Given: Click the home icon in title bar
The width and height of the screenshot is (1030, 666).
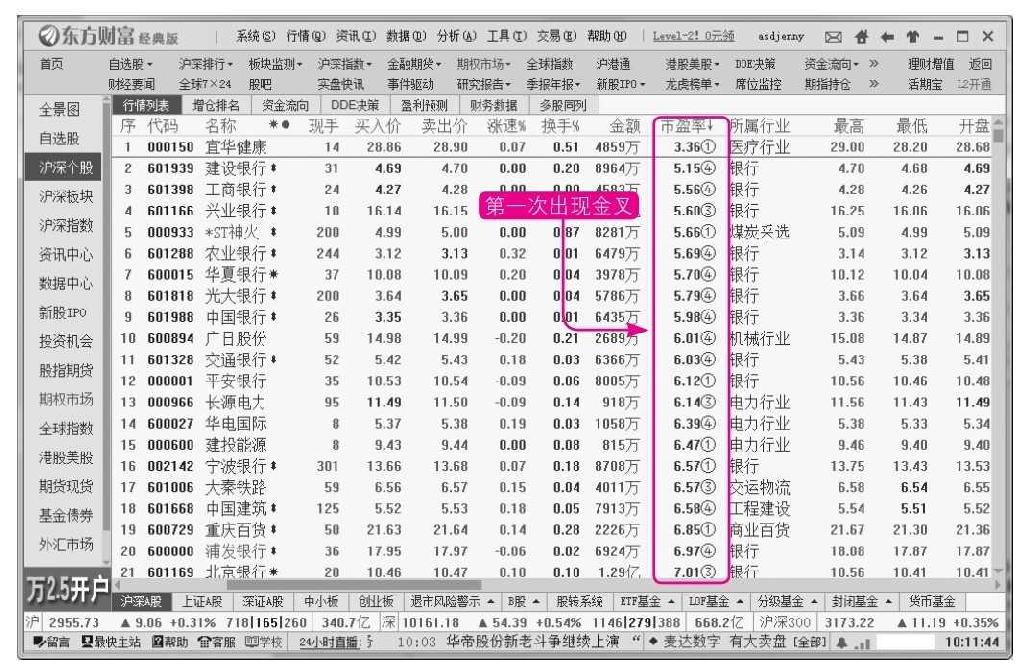Looking at the screenshot, I should click(861, 37).
